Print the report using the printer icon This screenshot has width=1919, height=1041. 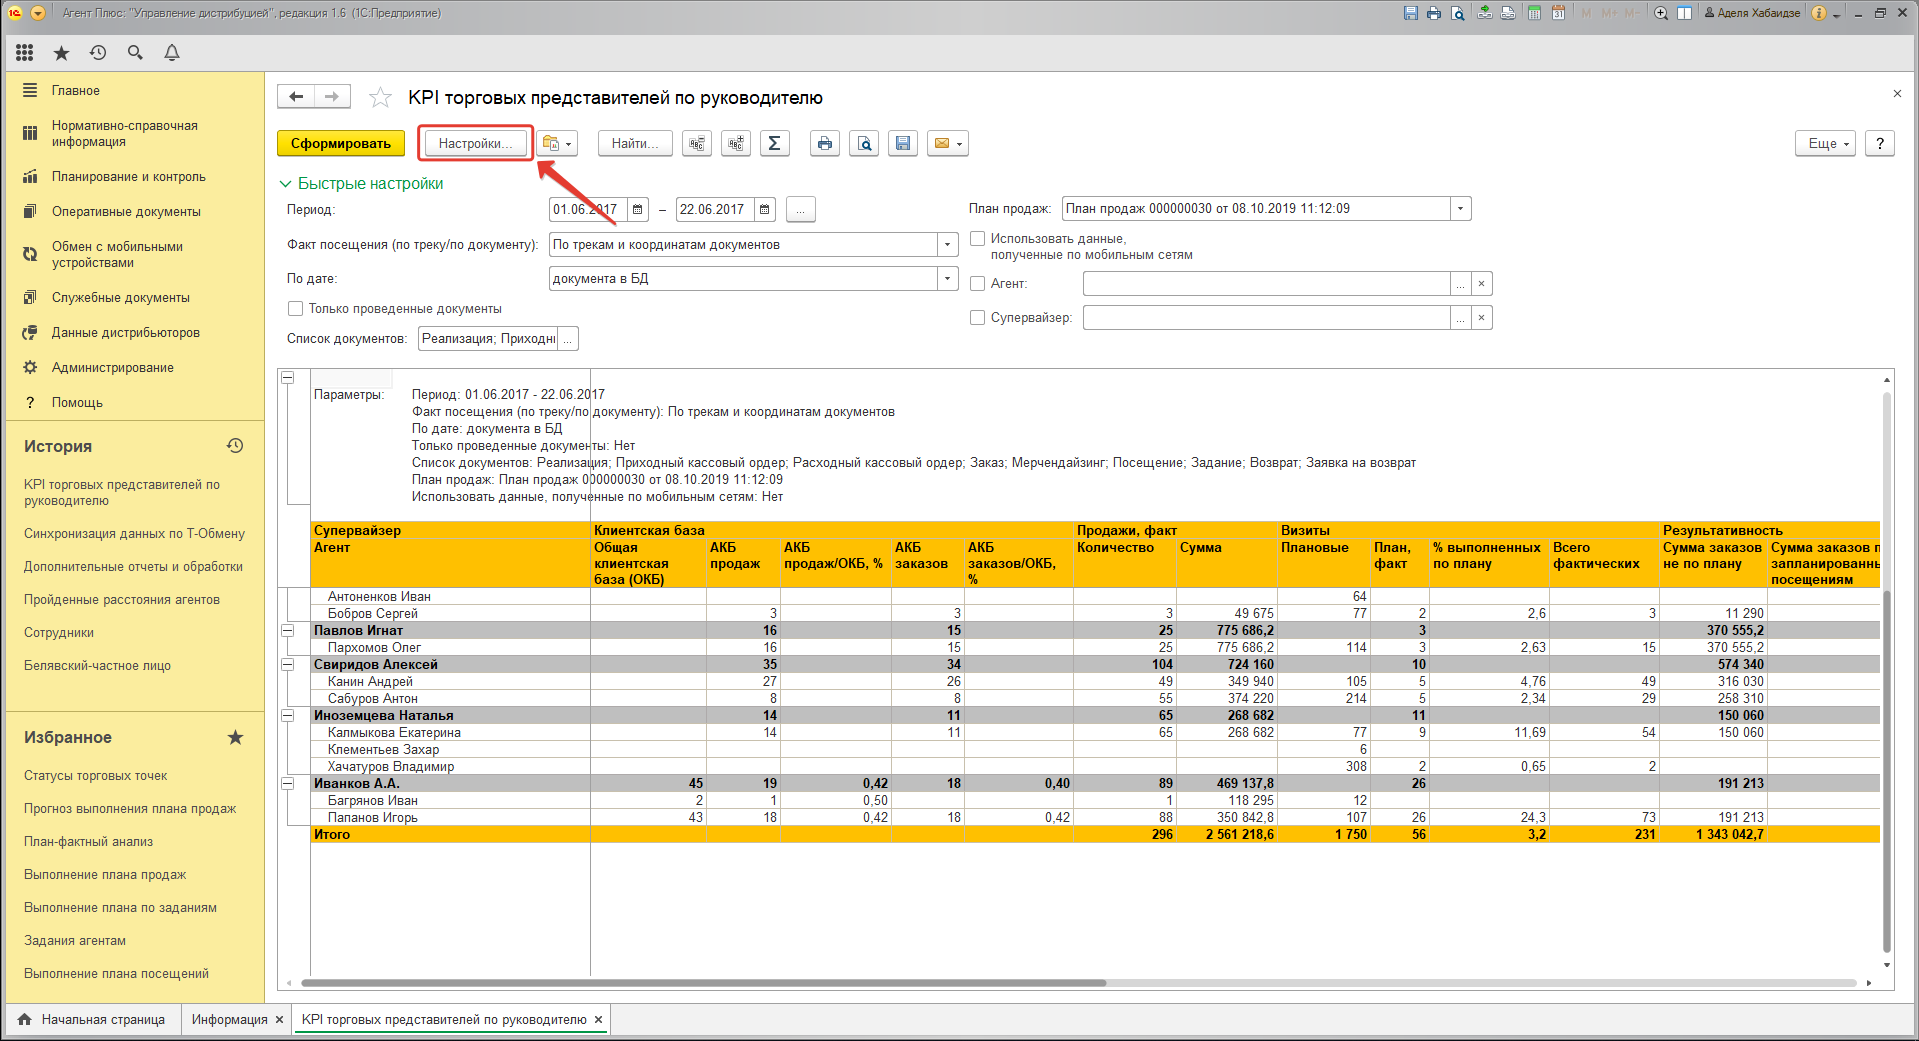coord(824,144)
